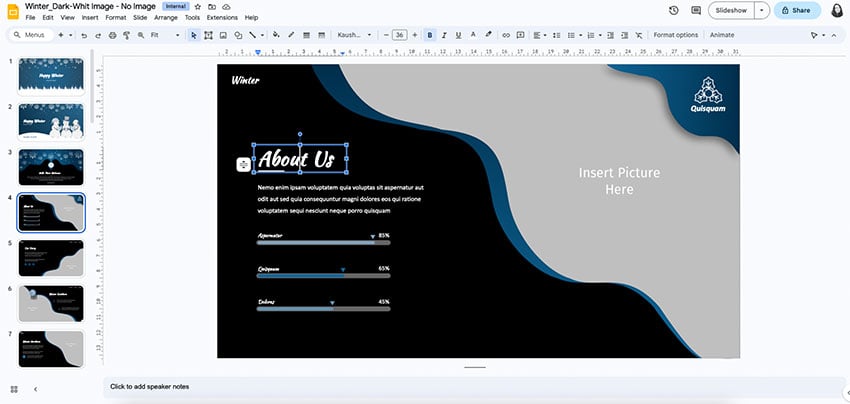The image size is (850, 404).
Task: Expand the New slide dropdown arrow
Action: pyautogui.click(x=70, y=35)
